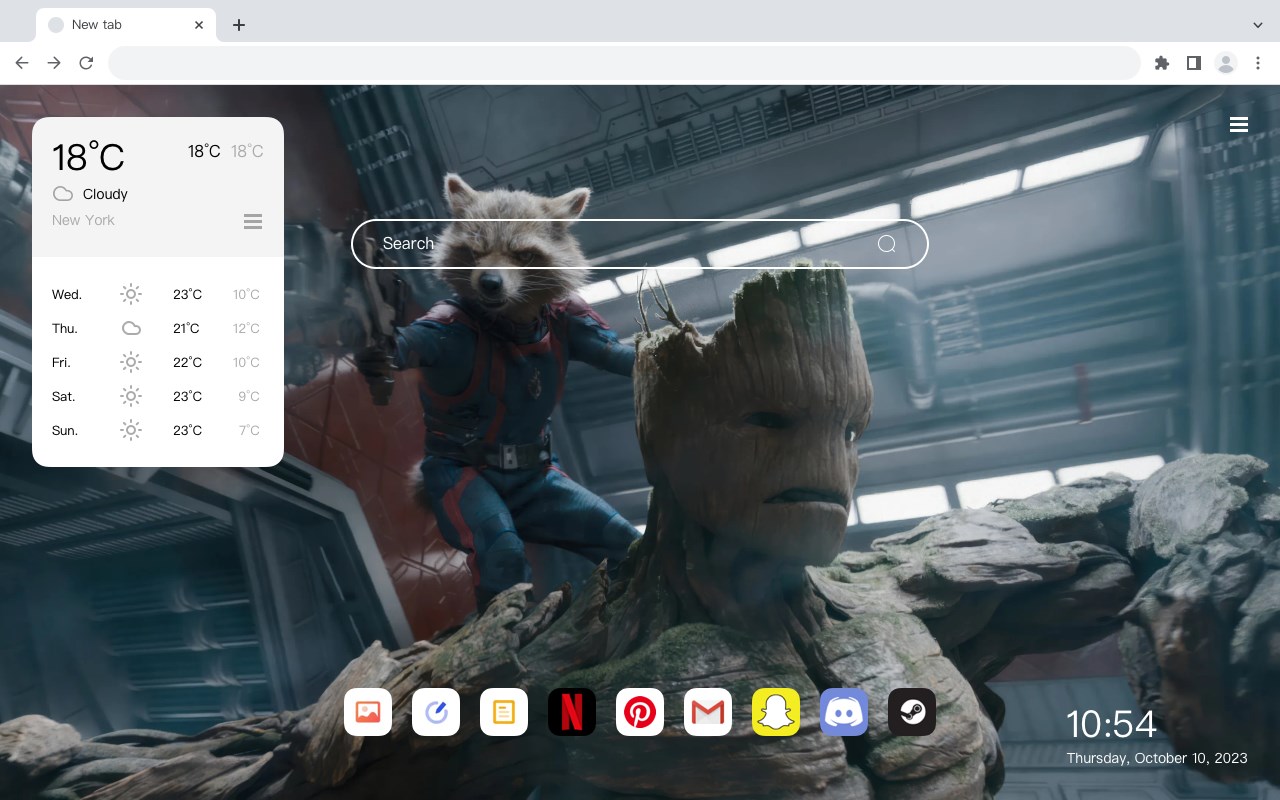Select the Wed. forecast day label
The image size is (1280, 800).
(x=67, y=294)
